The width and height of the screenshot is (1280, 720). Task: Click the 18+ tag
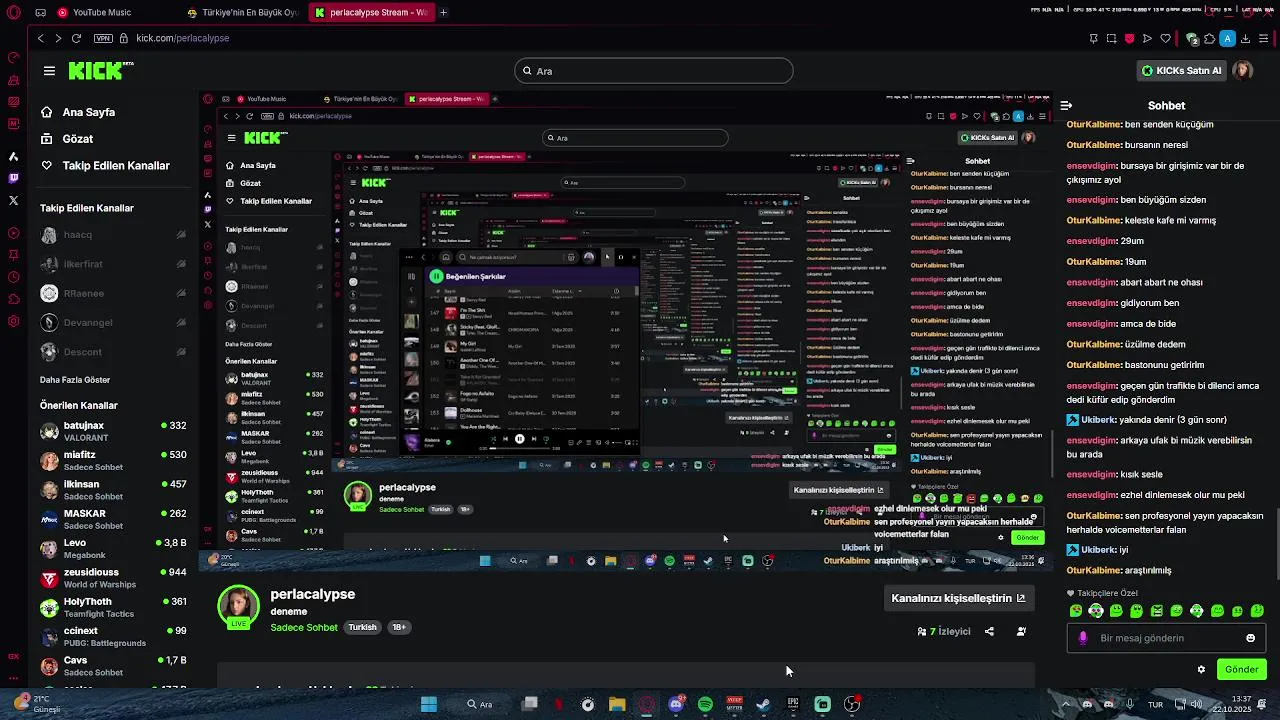pyautogui.click(x=398, y=627)
